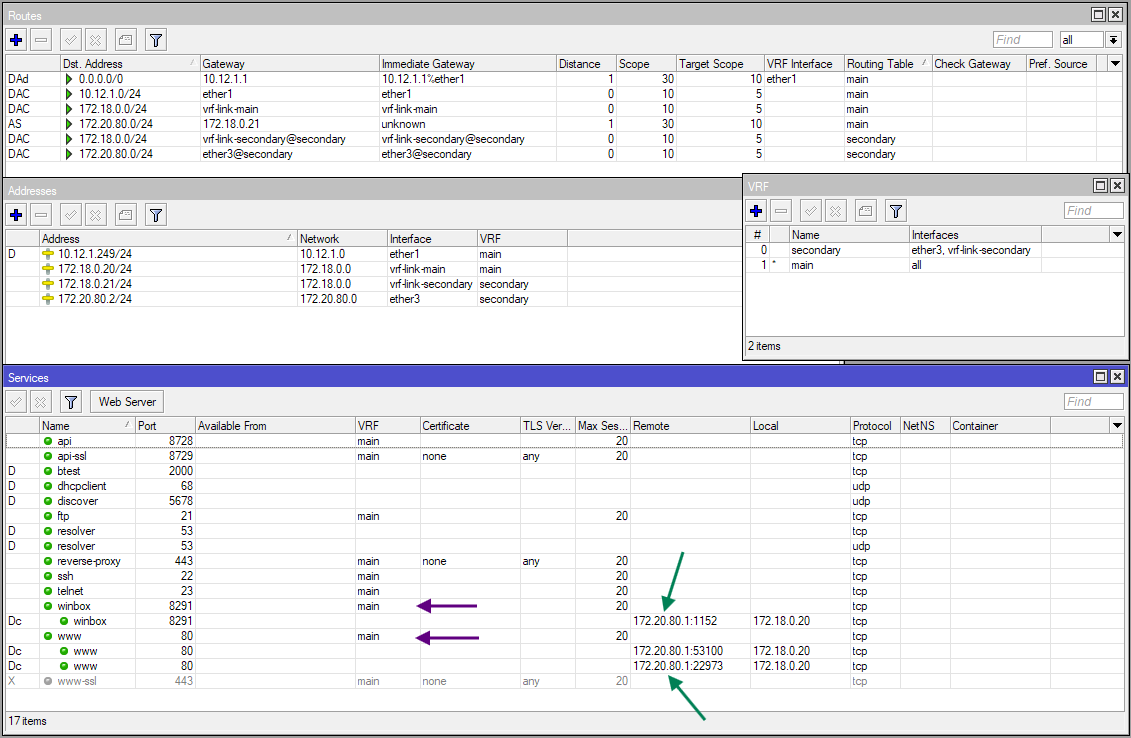Enable service with checkmark icon in Services
Screen dimensions: 1131x738
pos(17,402)
